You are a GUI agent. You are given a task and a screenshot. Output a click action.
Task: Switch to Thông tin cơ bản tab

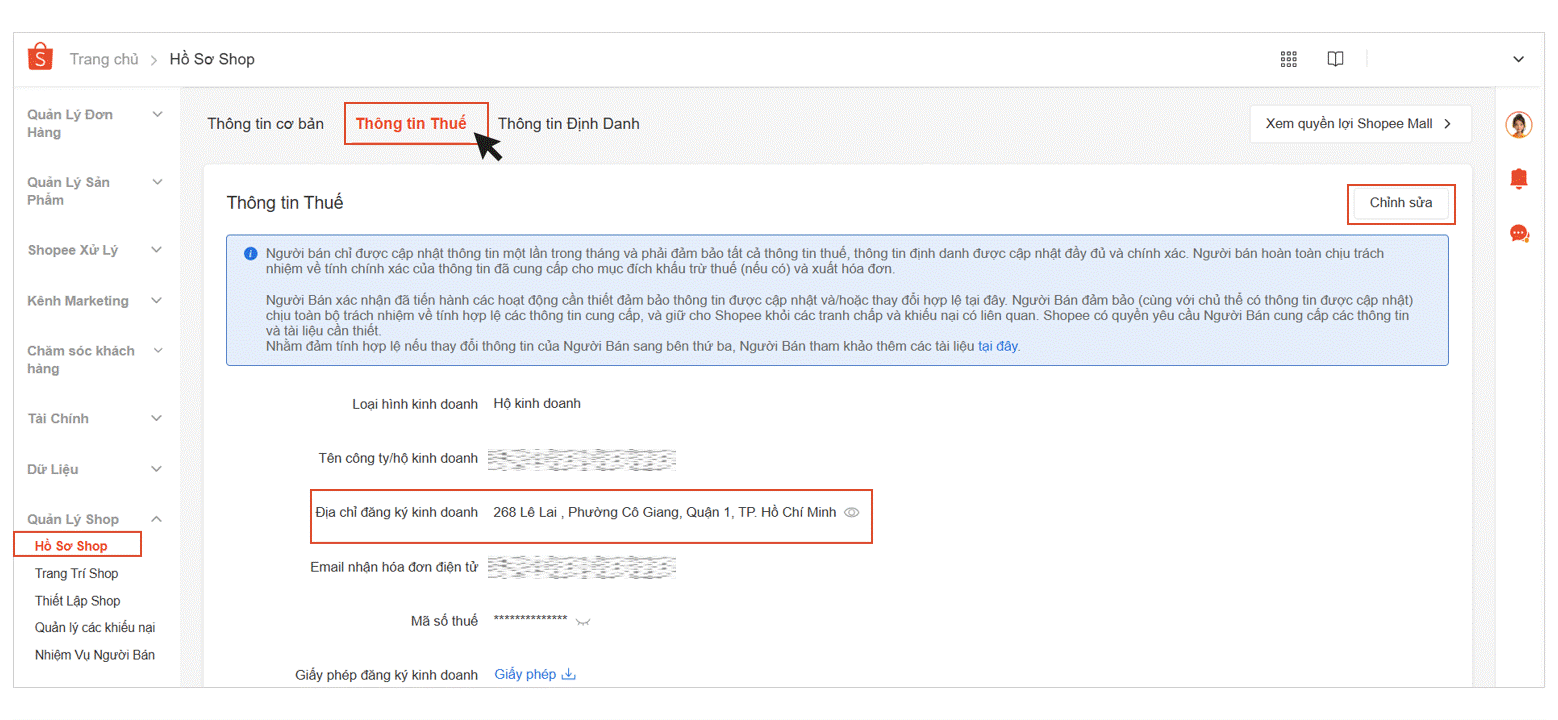265,124
